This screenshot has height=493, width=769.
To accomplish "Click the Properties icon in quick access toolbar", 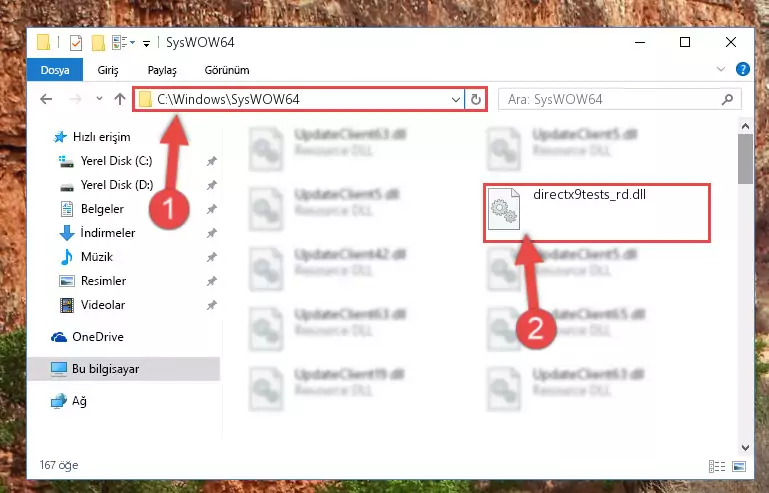I will pos(76,43).
